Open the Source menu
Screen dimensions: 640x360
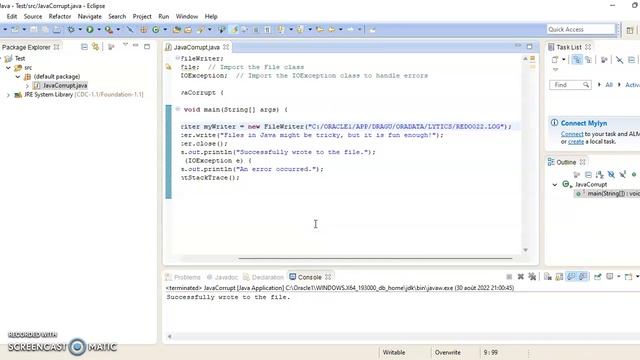pos(33,16)
